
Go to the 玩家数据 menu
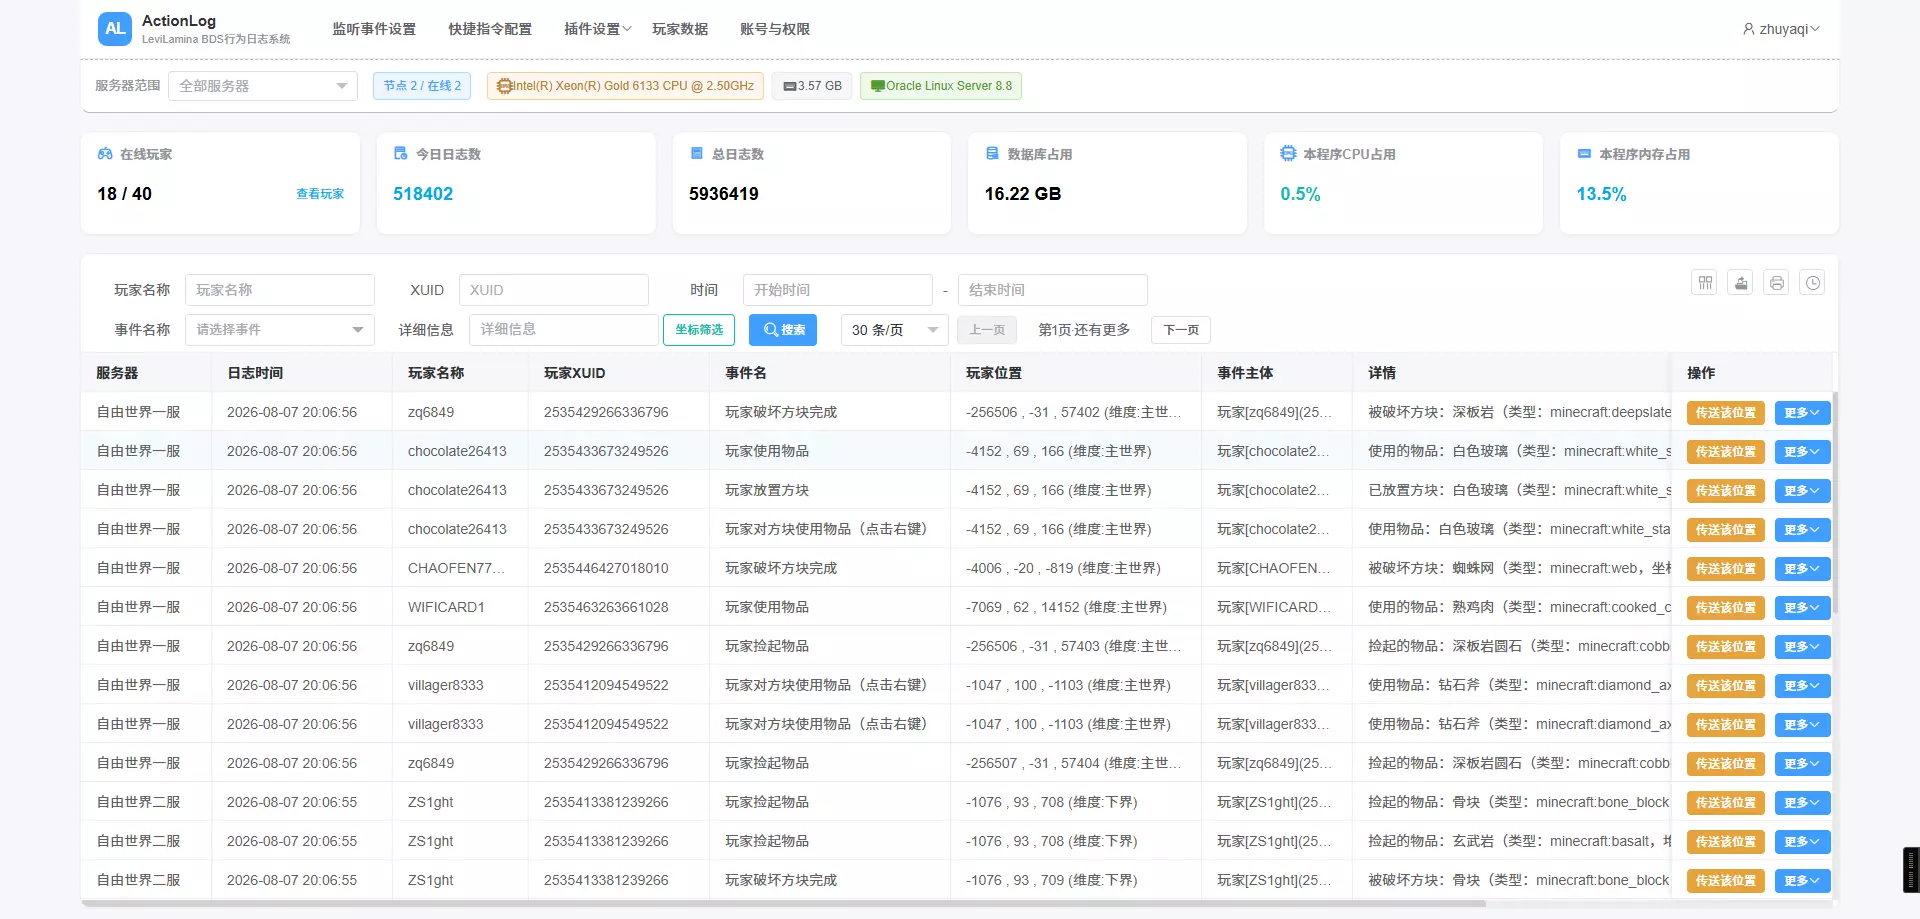tap(680, 29)
